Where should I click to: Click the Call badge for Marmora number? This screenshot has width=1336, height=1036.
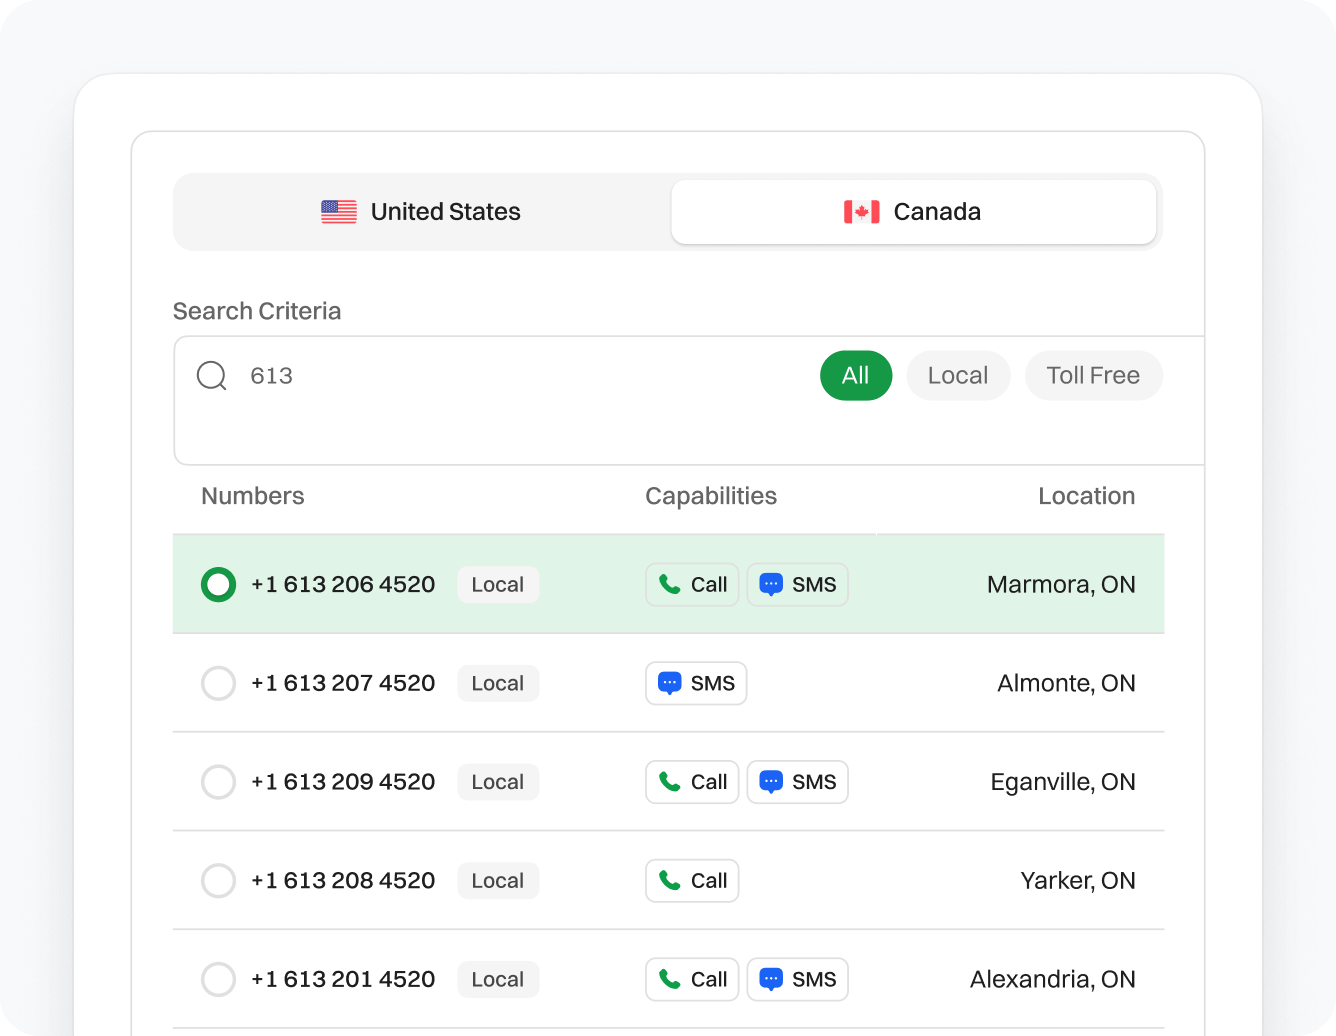tap(692, 585)
